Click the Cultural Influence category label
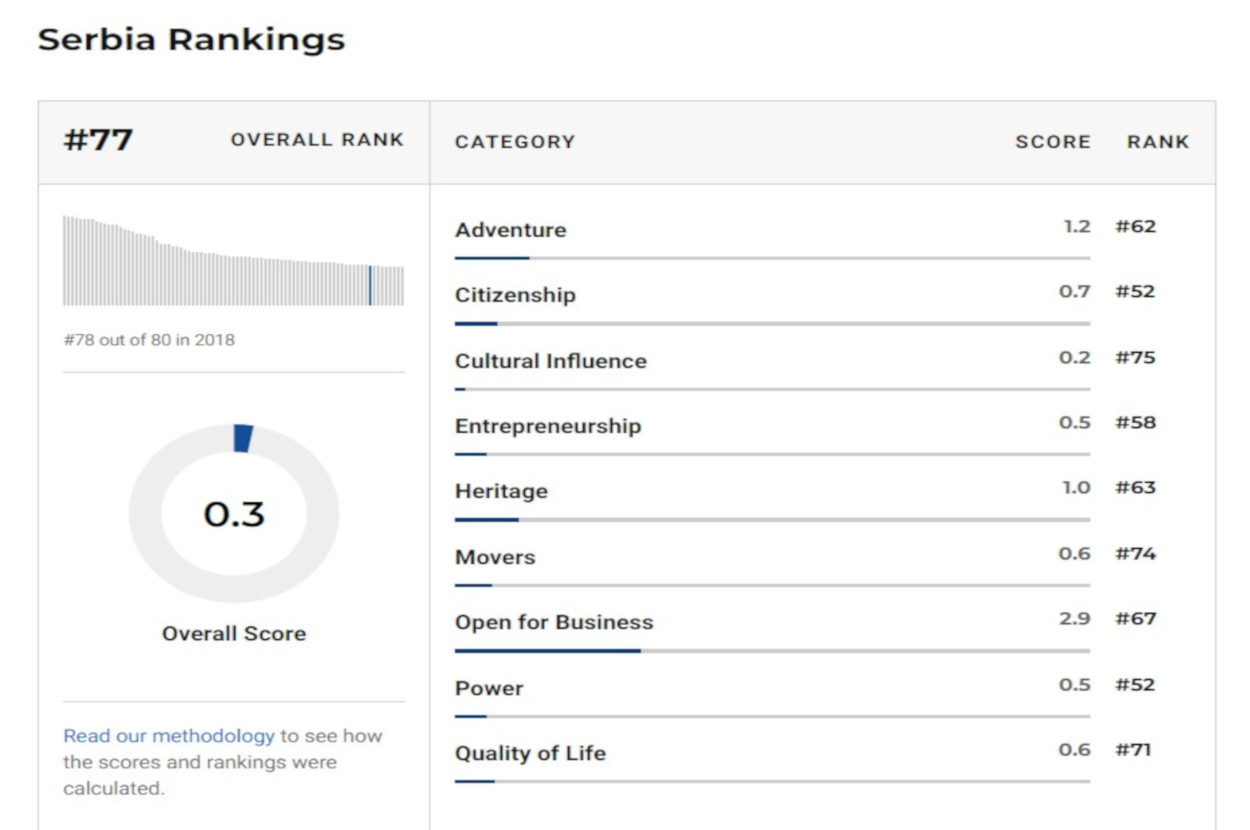 pos(550,361)
